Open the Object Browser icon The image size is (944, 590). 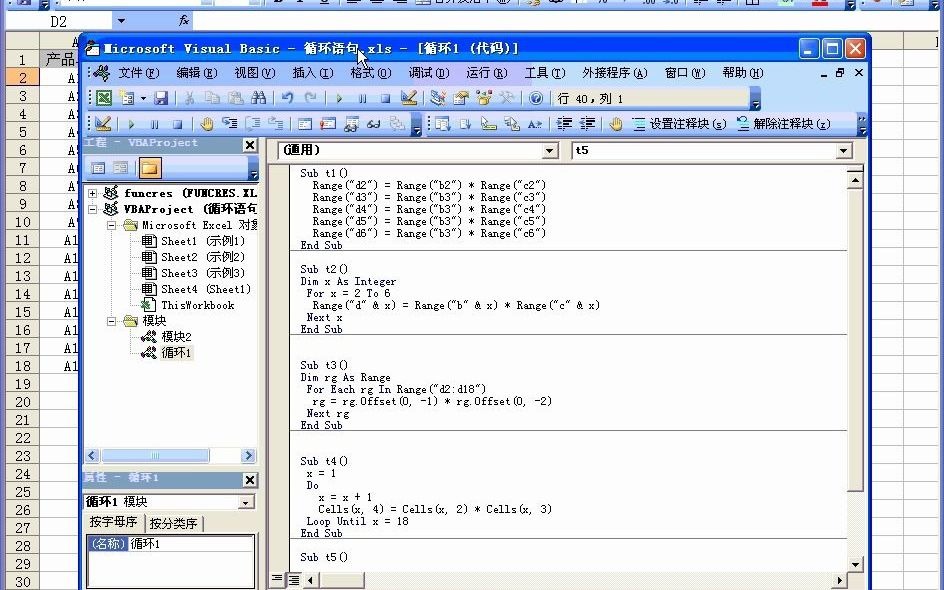coord(484,98)
